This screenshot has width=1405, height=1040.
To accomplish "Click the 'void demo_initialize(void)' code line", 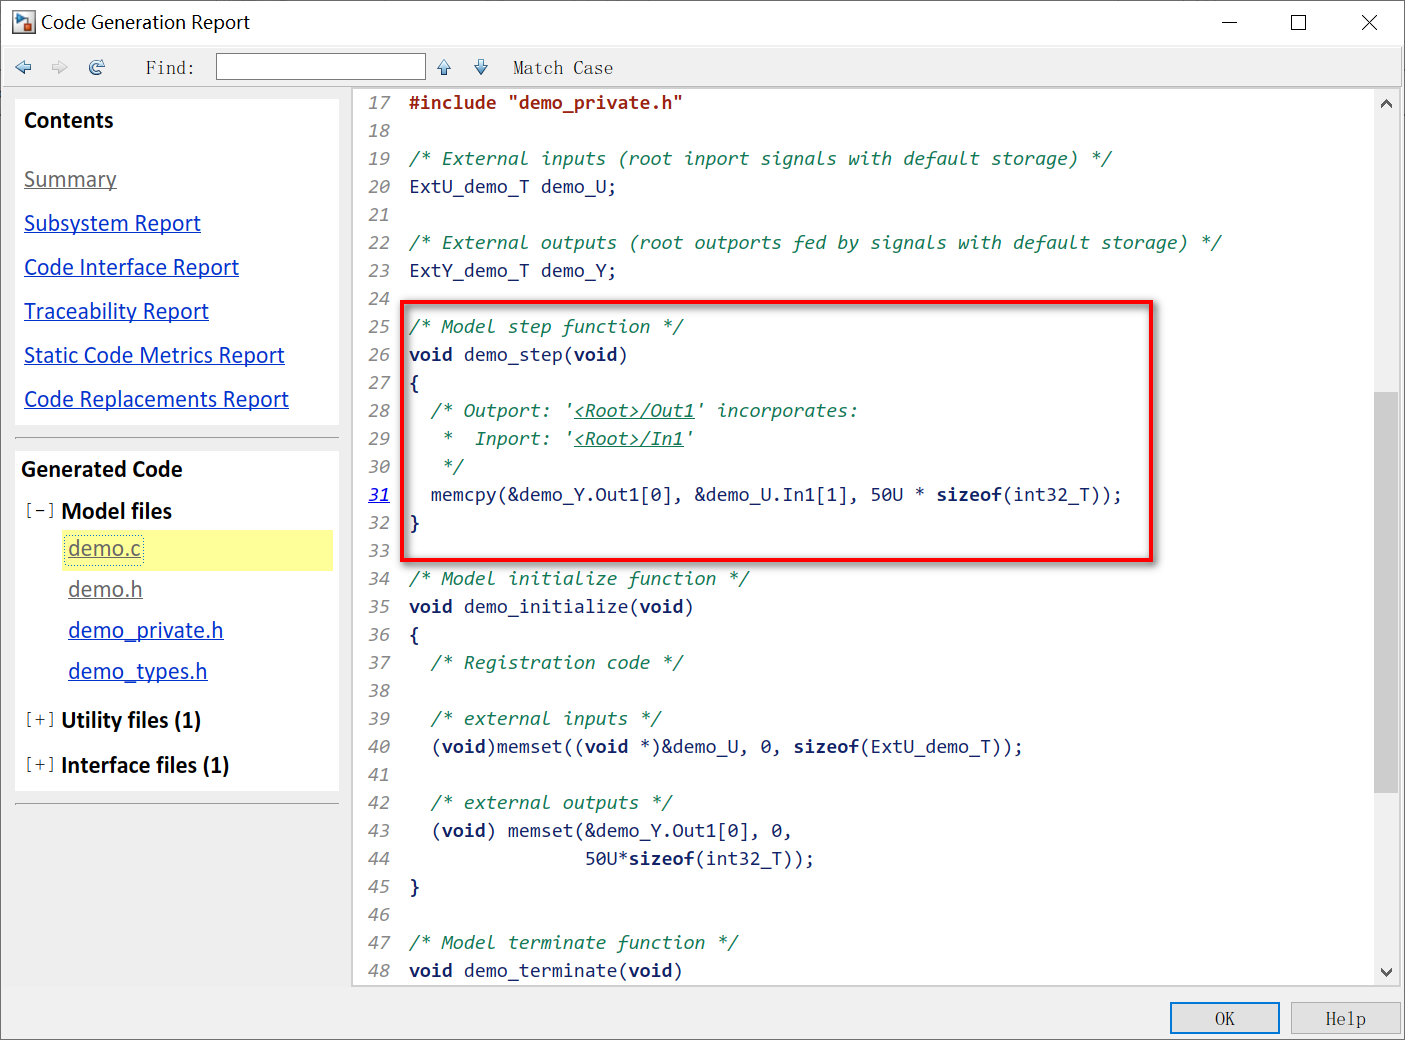I will [551, 607].
